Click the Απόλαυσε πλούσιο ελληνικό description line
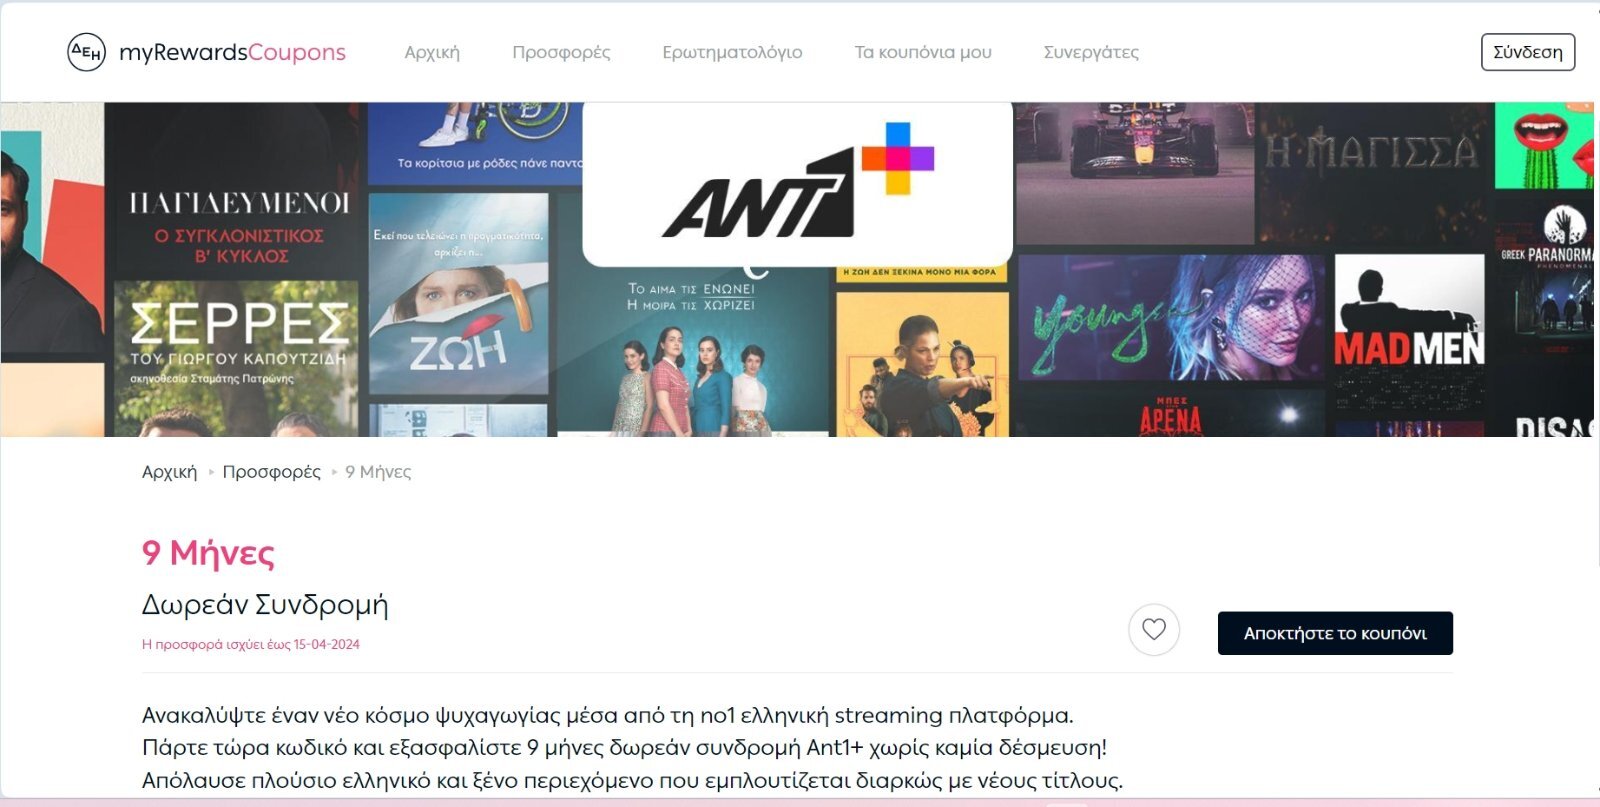This screenshot has height=807, width=1600. (632, 780)
